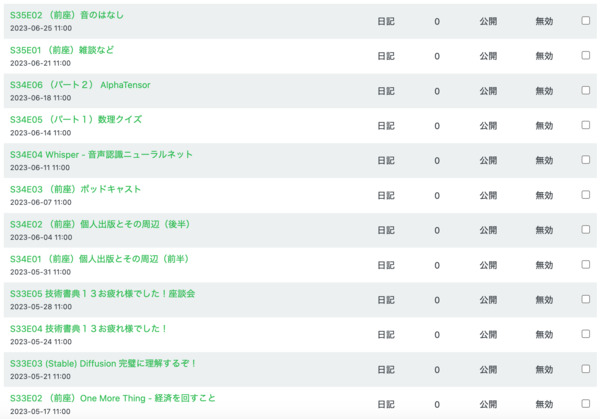Check the S34E04 Whisper row checkbox
The height and width of the screenshot is (419, 600).
tap(585, 160)
